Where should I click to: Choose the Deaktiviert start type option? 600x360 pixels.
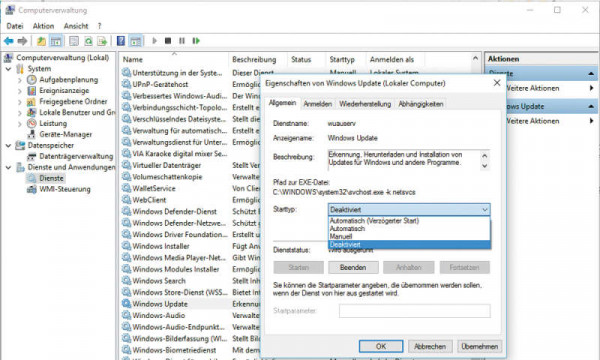click(409, 244)
